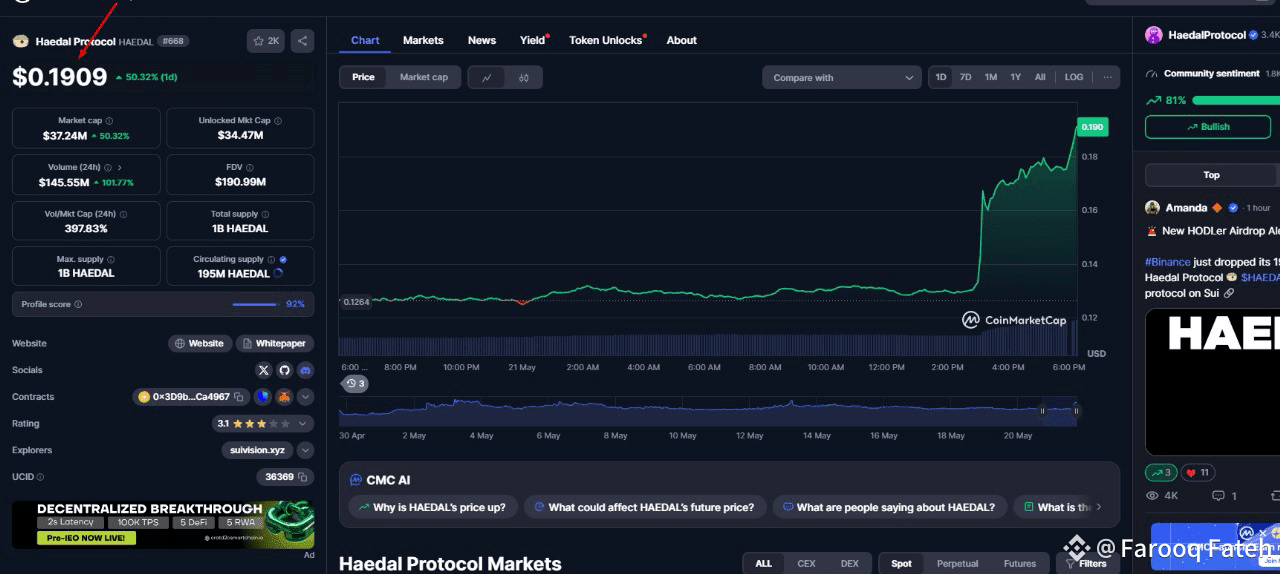Click the Profile score info icon
The image size is (1280, 574).
[x=78, y=304]
